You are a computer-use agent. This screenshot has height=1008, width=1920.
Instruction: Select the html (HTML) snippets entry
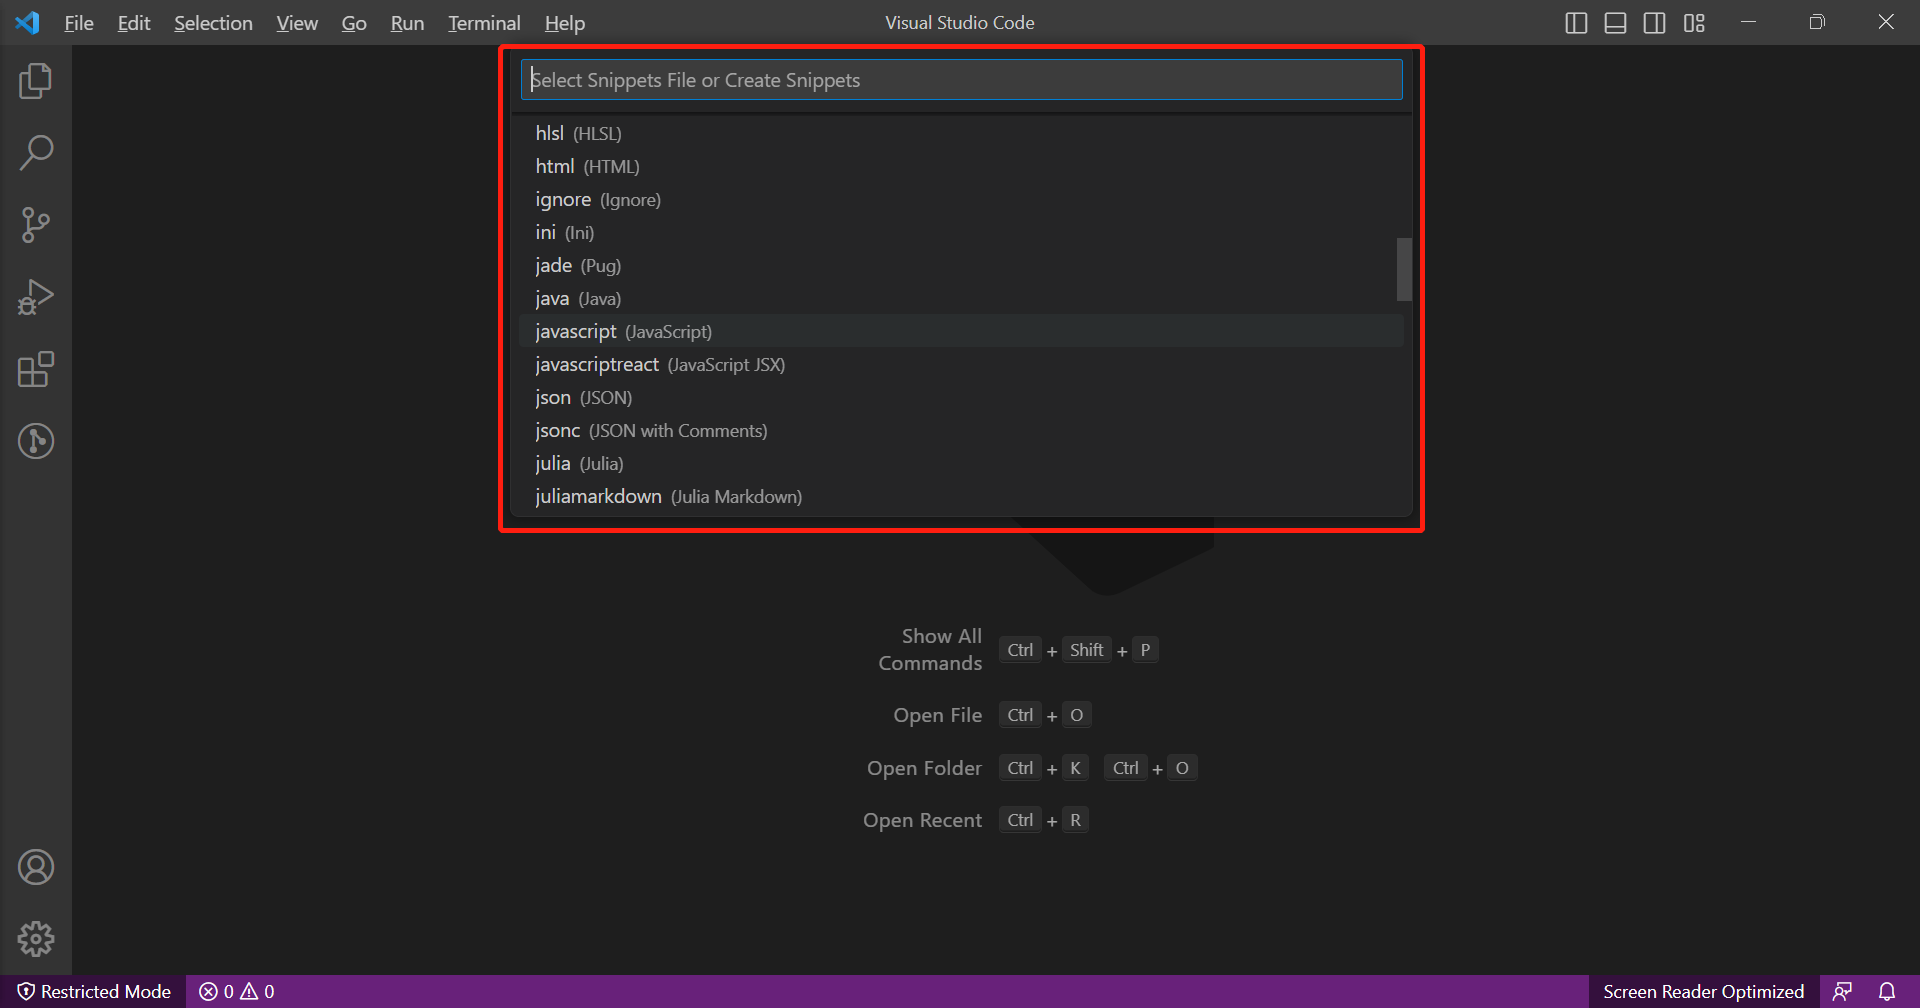961,166
